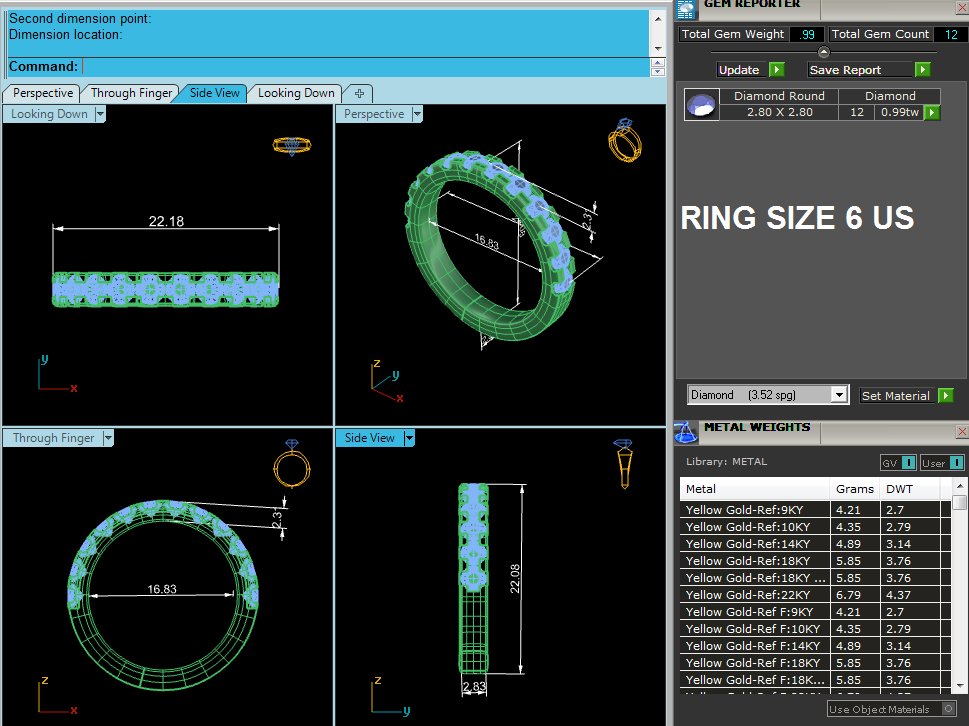The width and height of the screenshot is (969, 726).
Task: Click the green arrow next to Update
Action: tap(777, 70)
